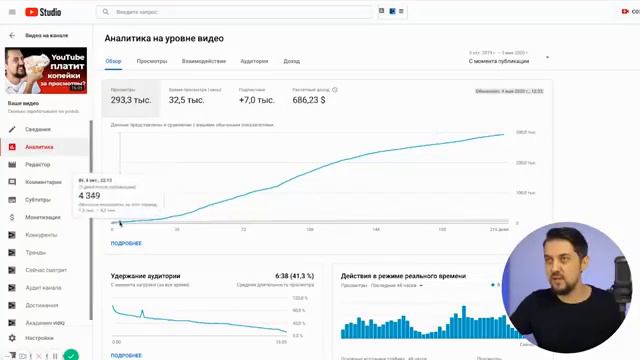Switch to the Обзор tab
640x360 pixels.
coord(113,61)
